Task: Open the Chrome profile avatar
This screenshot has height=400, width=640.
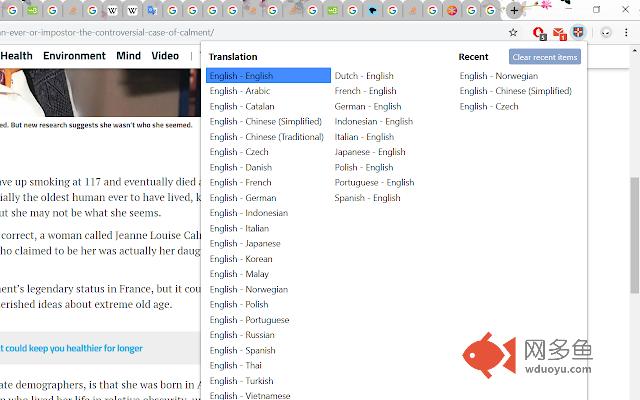Action: tap(606, 32)
